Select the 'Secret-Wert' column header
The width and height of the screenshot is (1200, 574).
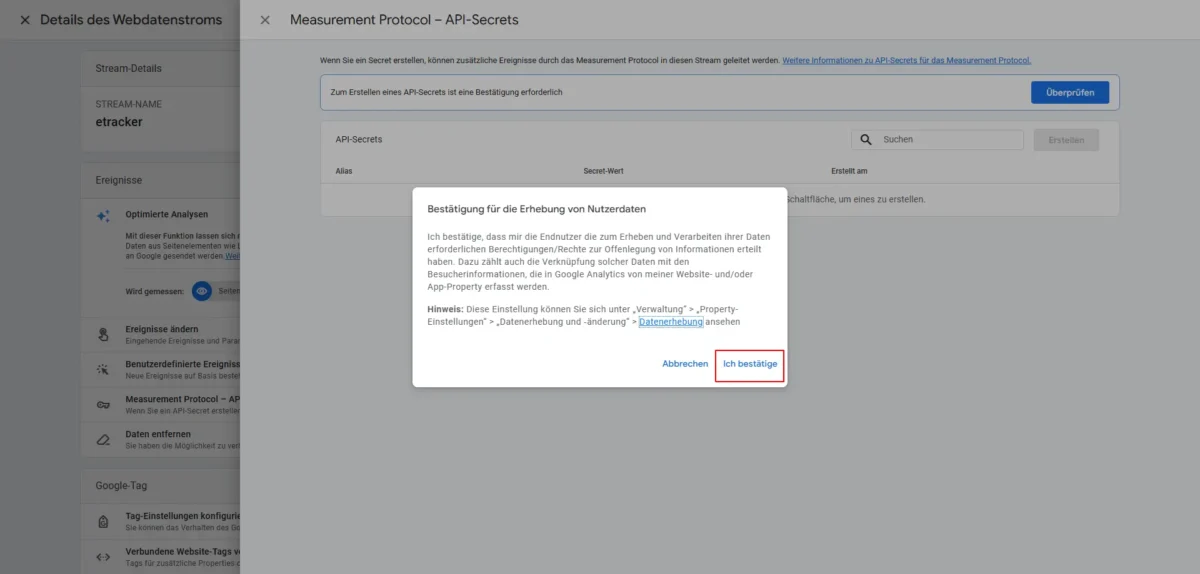[x=604, y=171]
